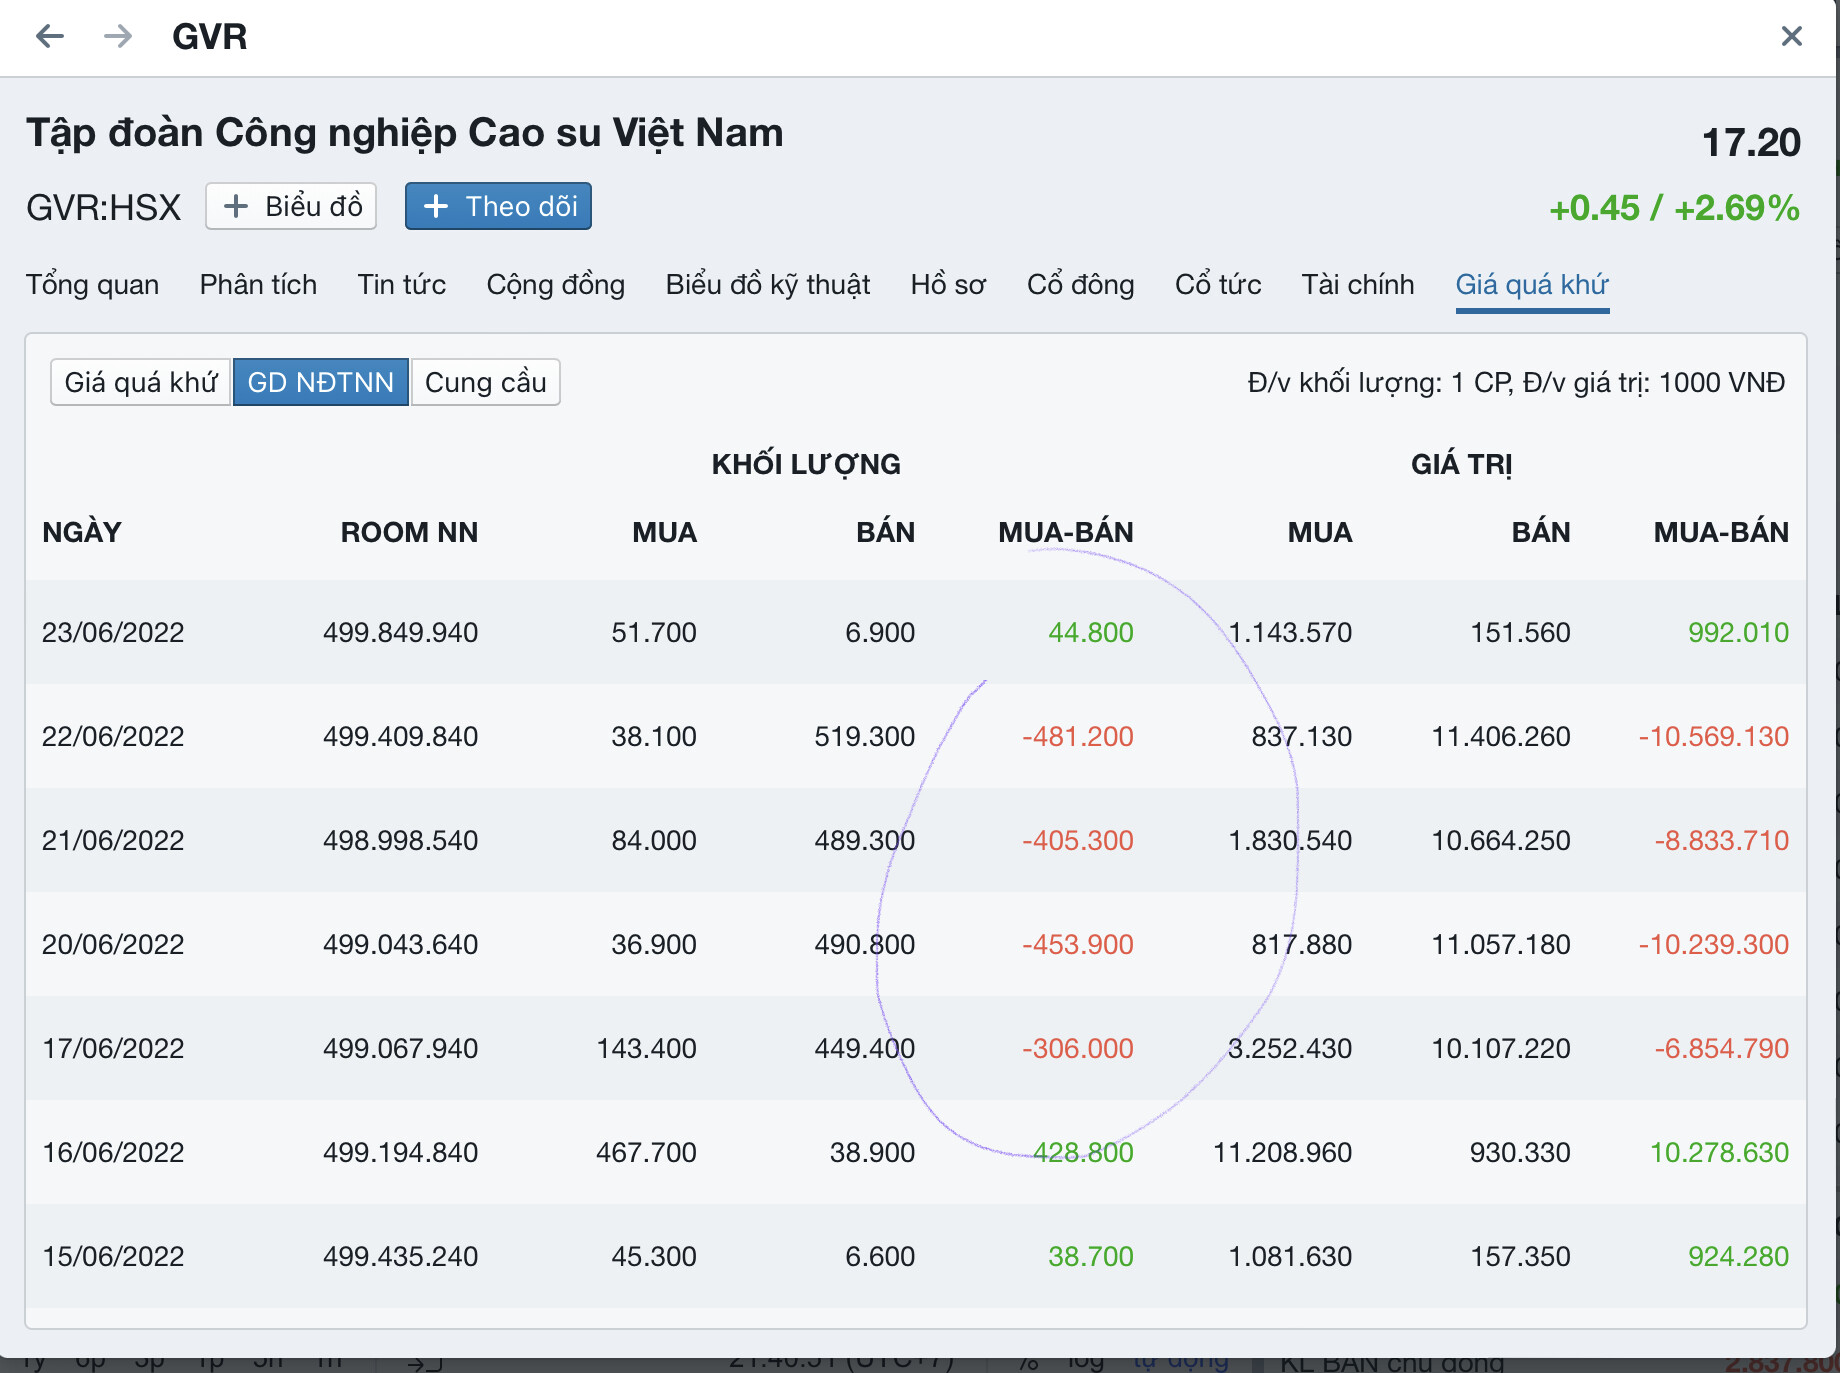This screenshot has width=1840, height=1373.
Task: Open the Tài chính tab
Action: pyautogui.click(x=1358, y=285)
